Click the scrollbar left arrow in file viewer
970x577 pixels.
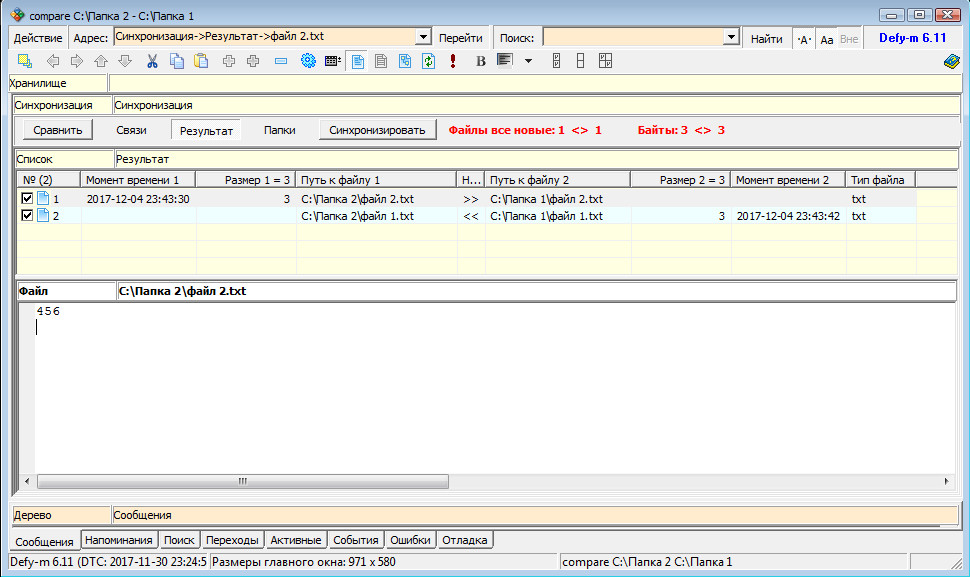27,481
